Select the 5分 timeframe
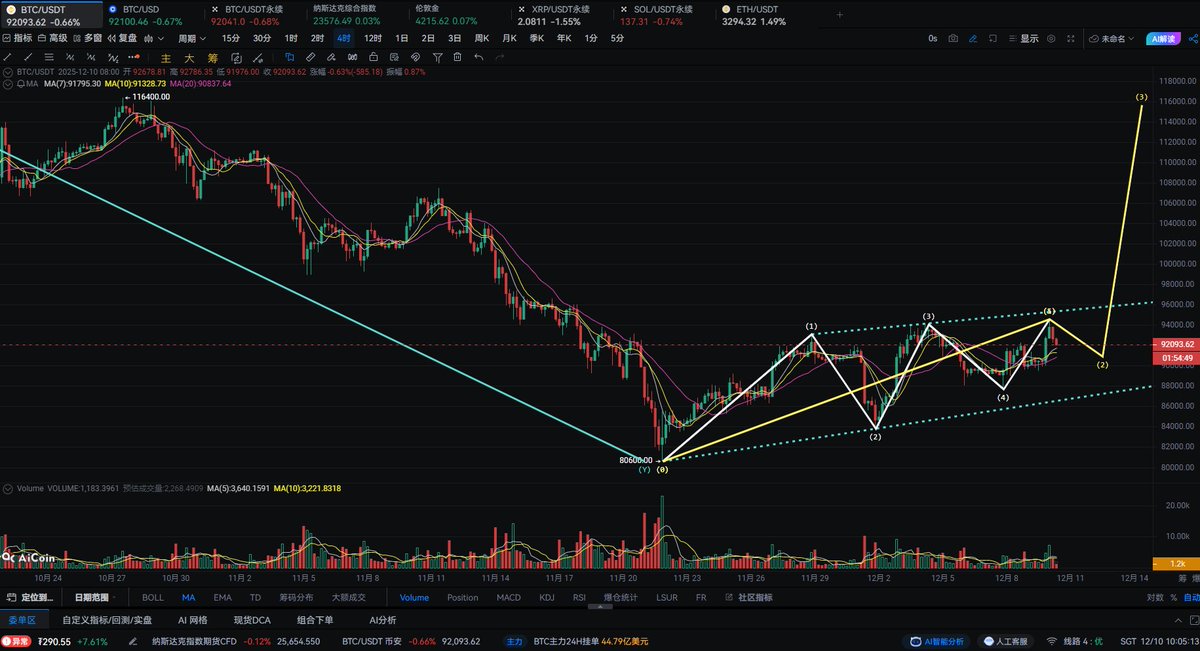The height and width of the screenshot is (651, 1200). 617,38
